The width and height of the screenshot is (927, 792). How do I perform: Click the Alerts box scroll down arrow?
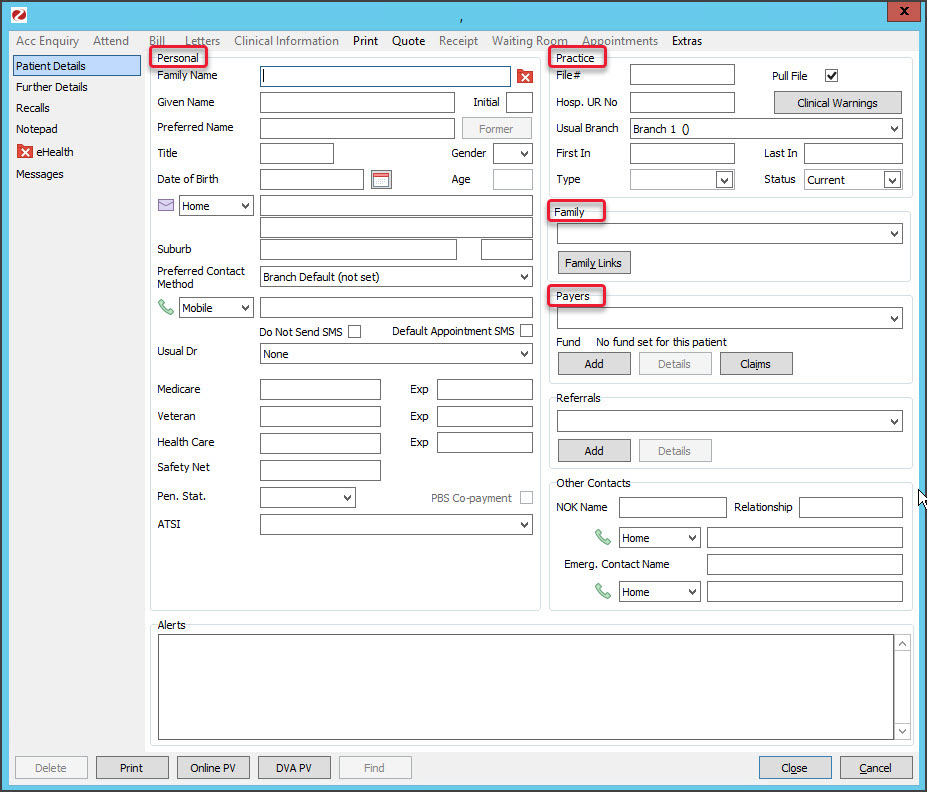point(903,732)
